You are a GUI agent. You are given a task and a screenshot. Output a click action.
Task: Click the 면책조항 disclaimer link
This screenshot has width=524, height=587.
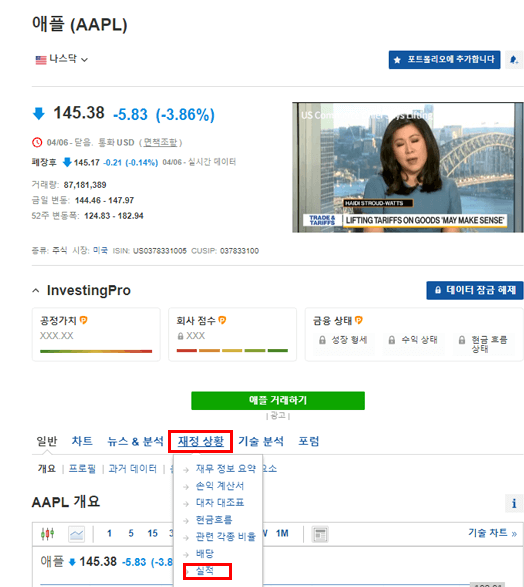(160, 142)
